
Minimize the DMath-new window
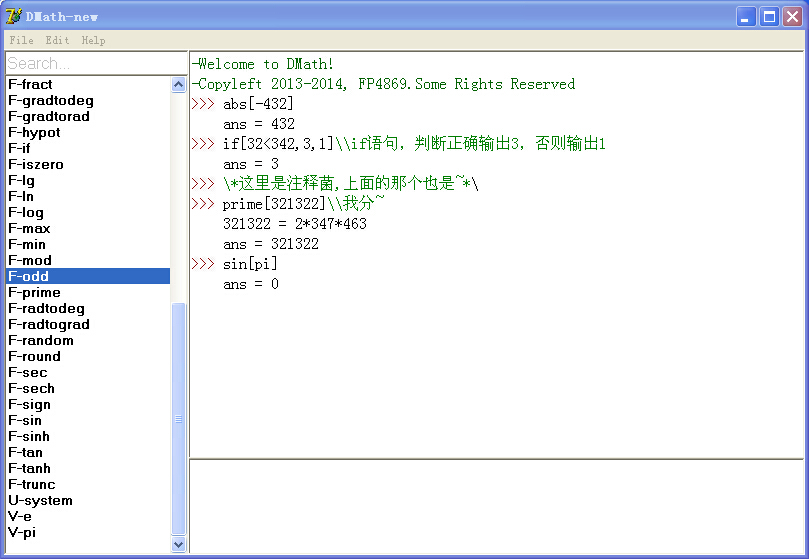(x=746, y=17)
